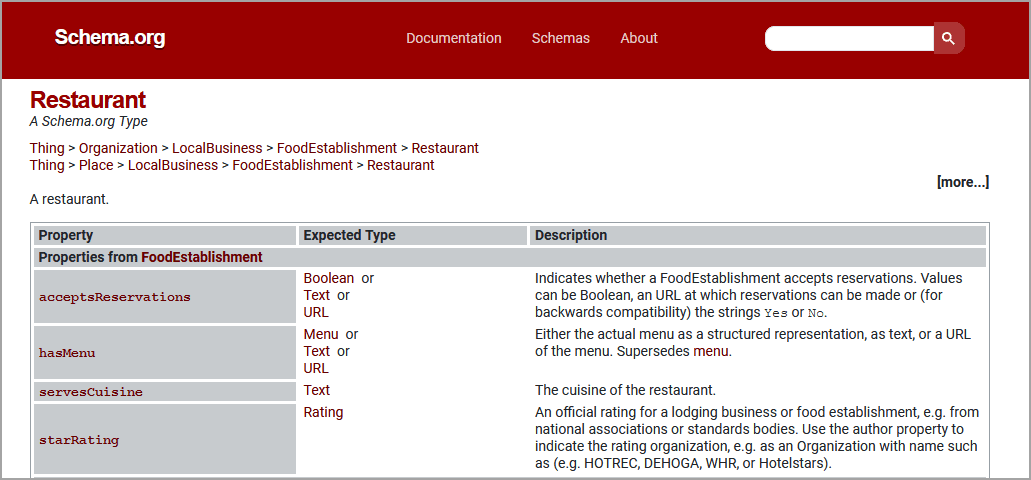
Task: Open the acceptsReservations property link
Action: pyautogui.click(x=114, y=297)
